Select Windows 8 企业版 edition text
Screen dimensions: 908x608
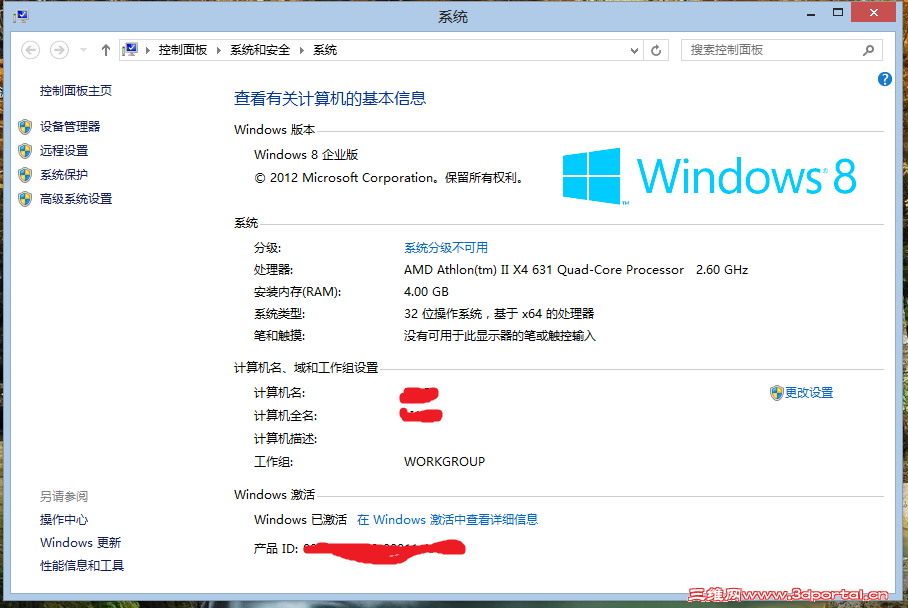pyautogui.click(x=306, y=155)
